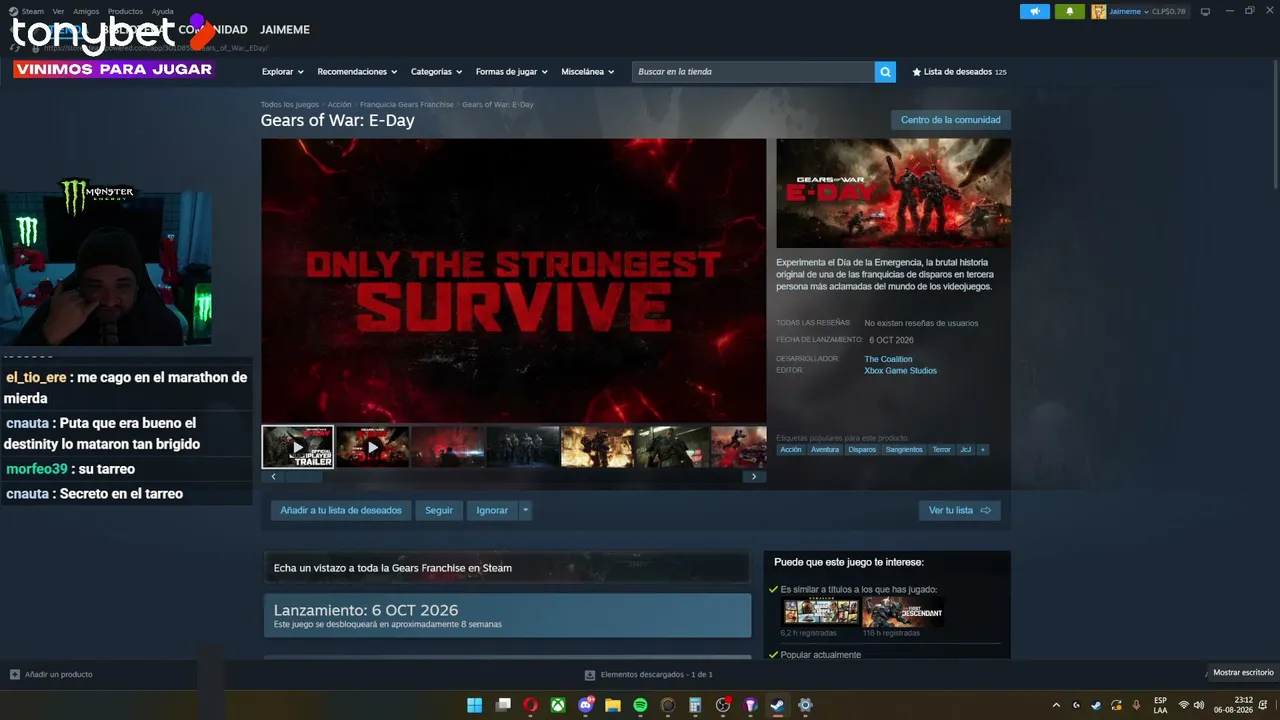Add game with Añadir a tu lista de deseados
Image resolution: width=1280 pixels, height=720 pixels.
click(341, 511)
